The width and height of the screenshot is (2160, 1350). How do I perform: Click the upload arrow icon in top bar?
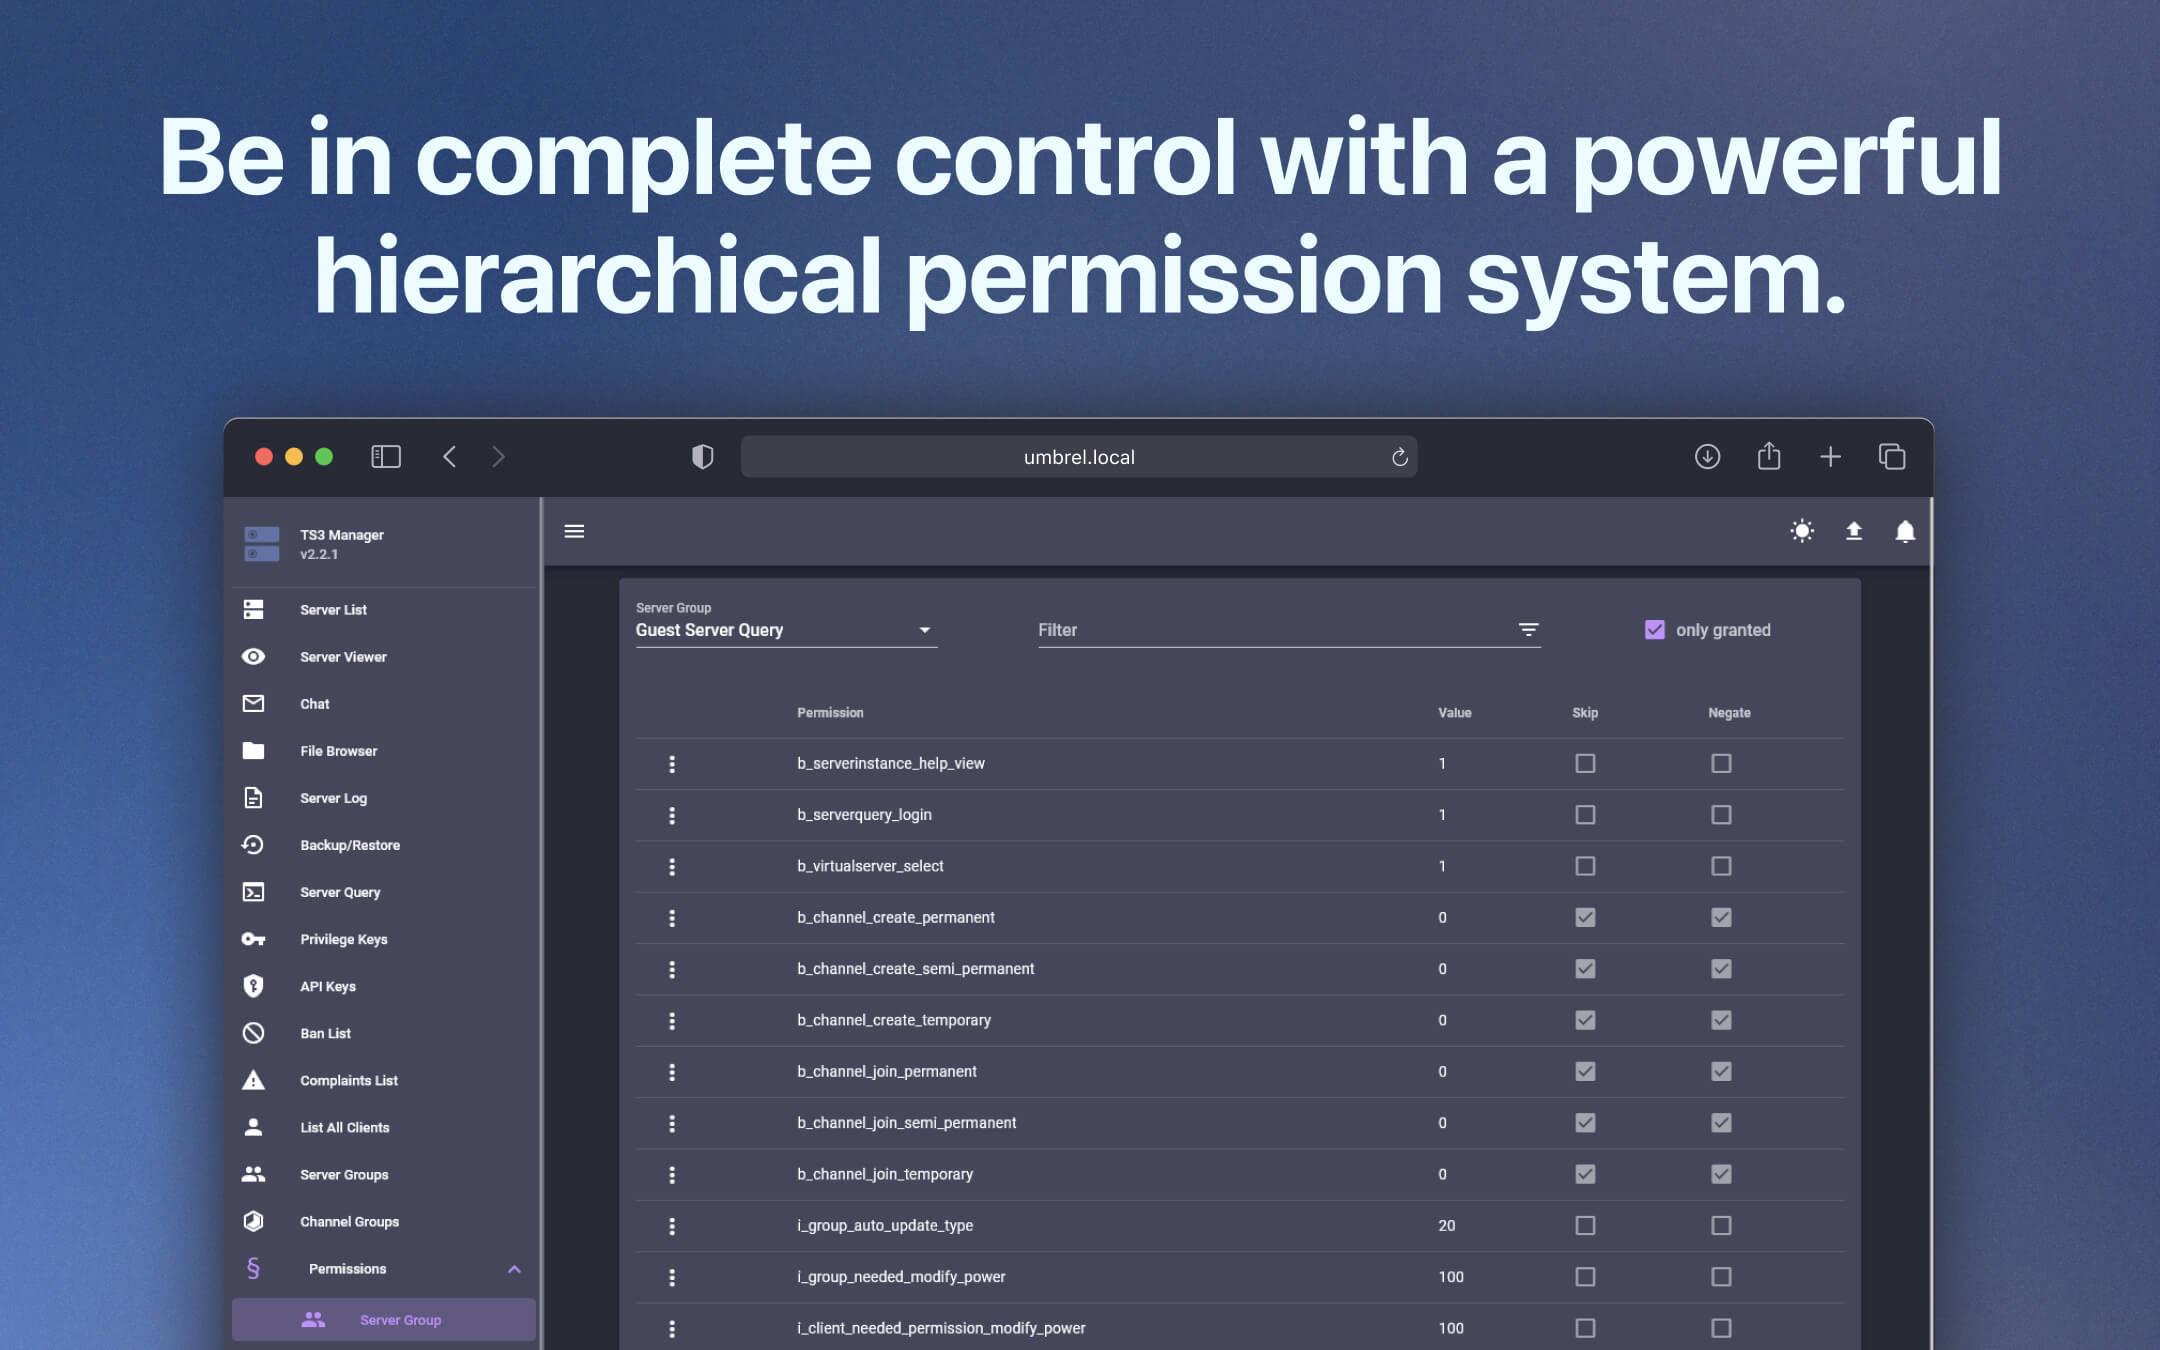(x=1853, y=531)
